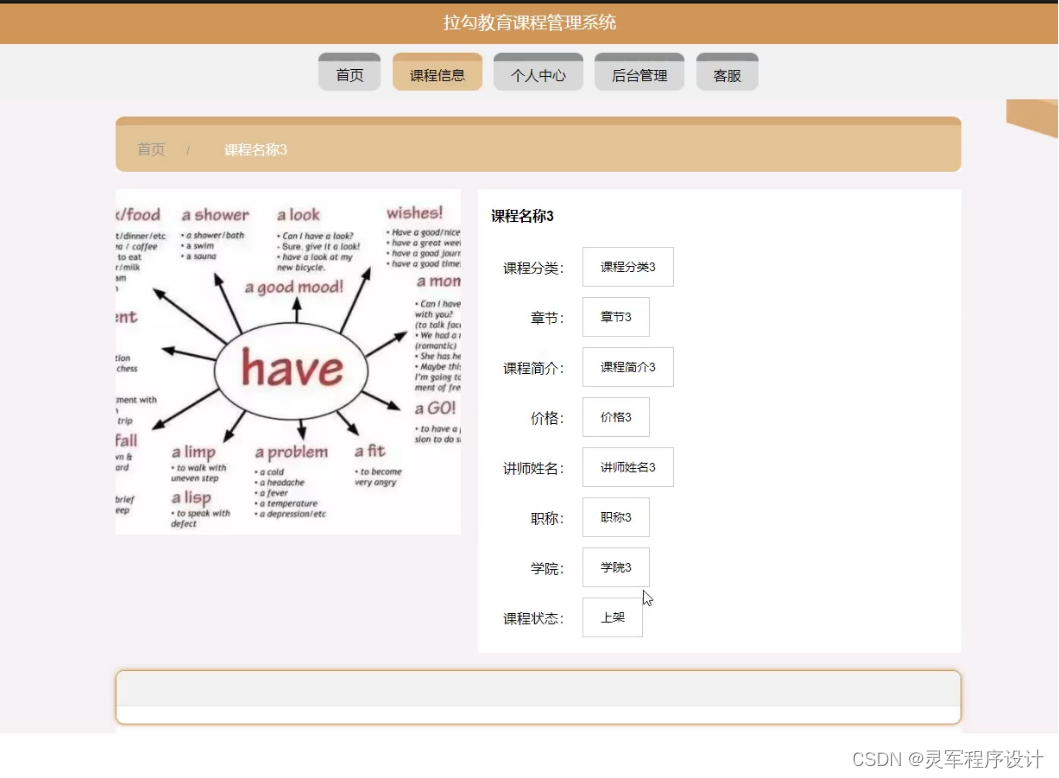Open the 客服 customer service tab
This screenshot has height=778, width=1059.
[727, 71]
